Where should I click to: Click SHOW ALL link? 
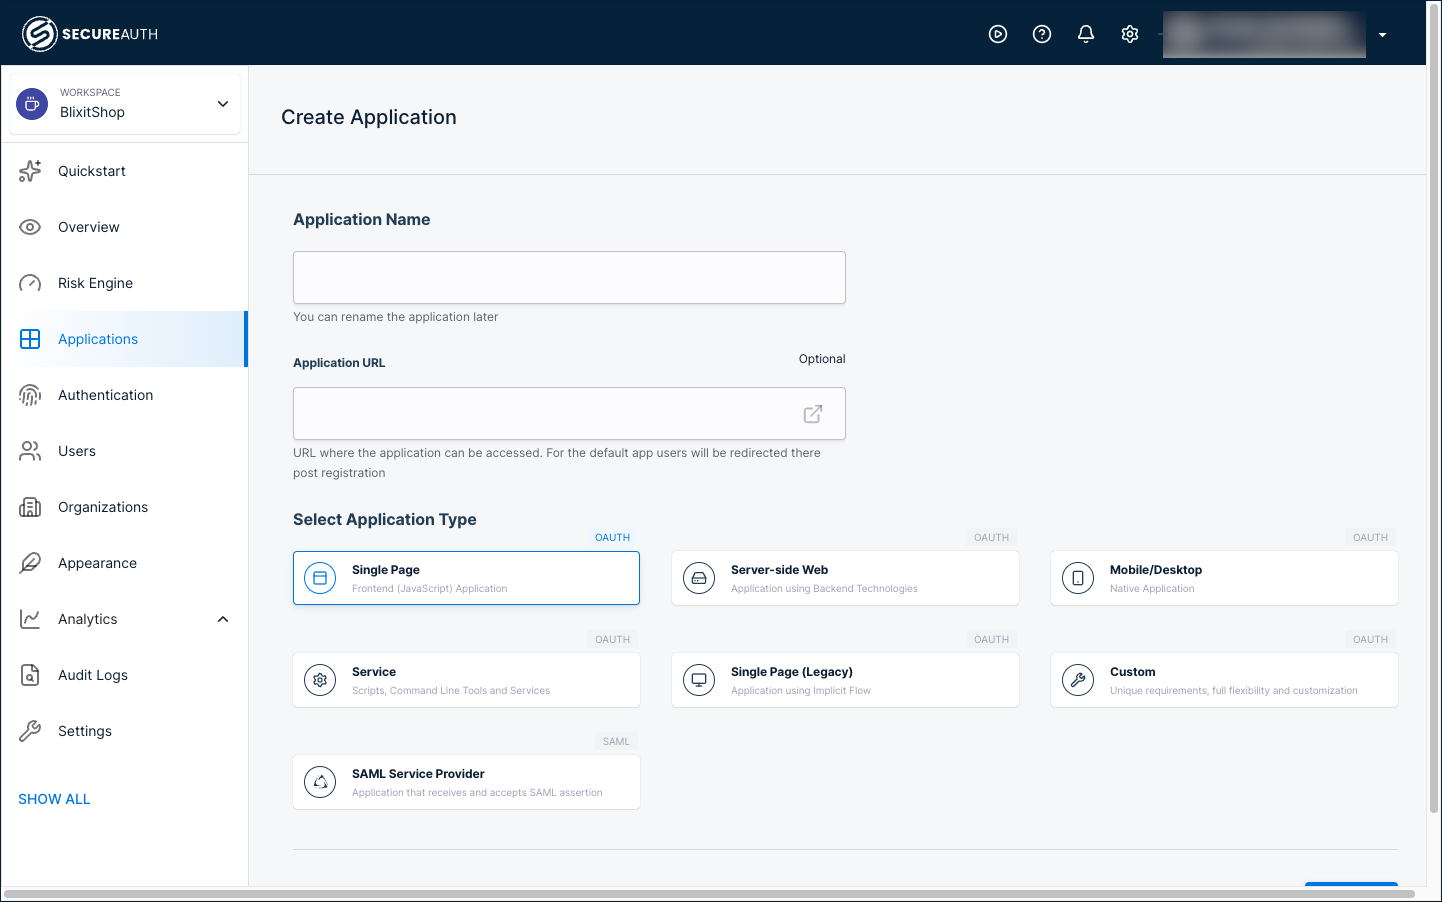[x=54, y=799]
